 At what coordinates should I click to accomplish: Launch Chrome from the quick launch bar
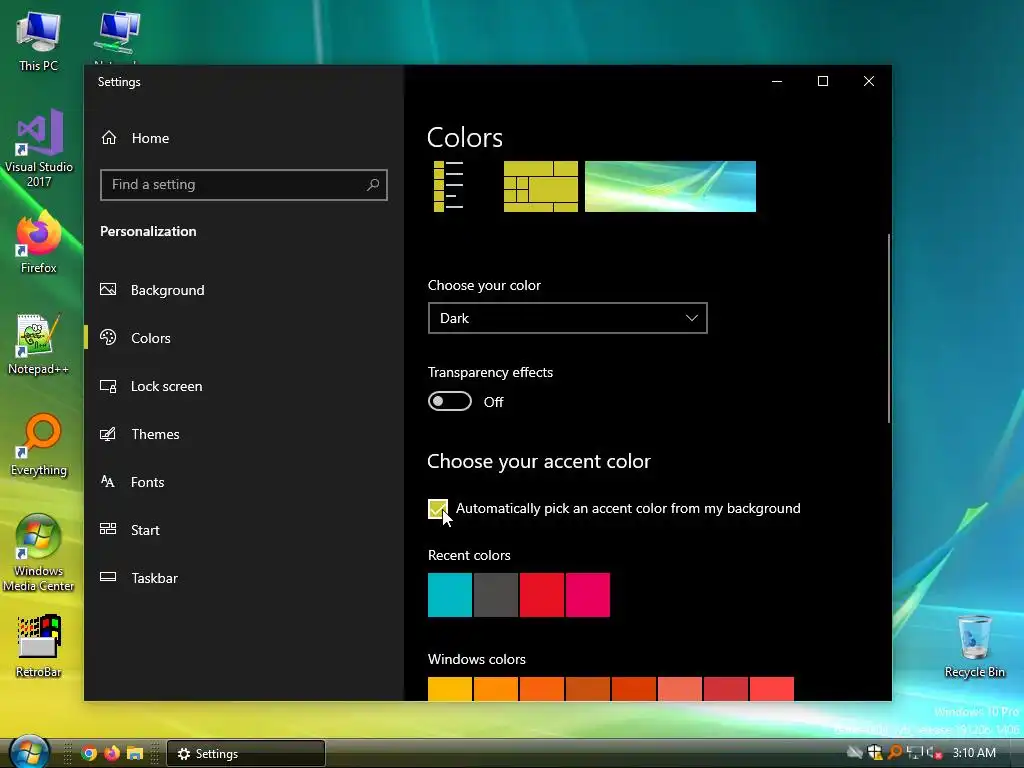(x=89, y=753)
